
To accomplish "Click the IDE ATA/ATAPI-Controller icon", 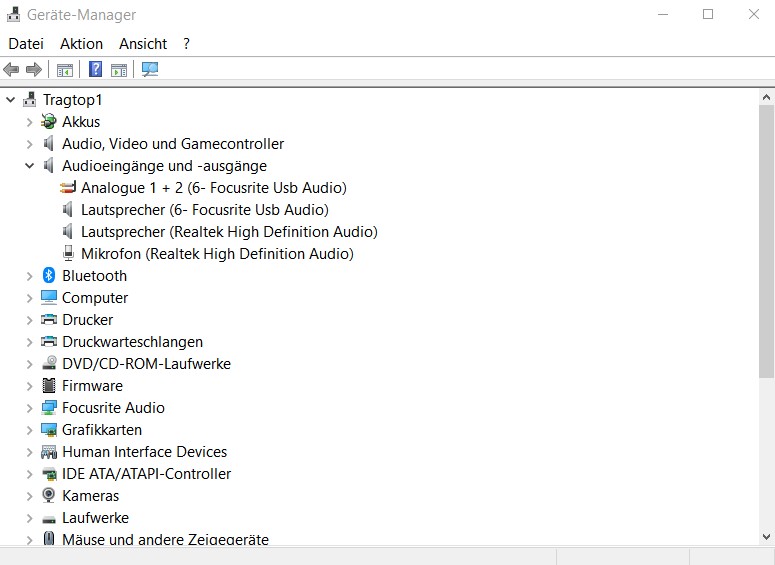I will [49, 474].
